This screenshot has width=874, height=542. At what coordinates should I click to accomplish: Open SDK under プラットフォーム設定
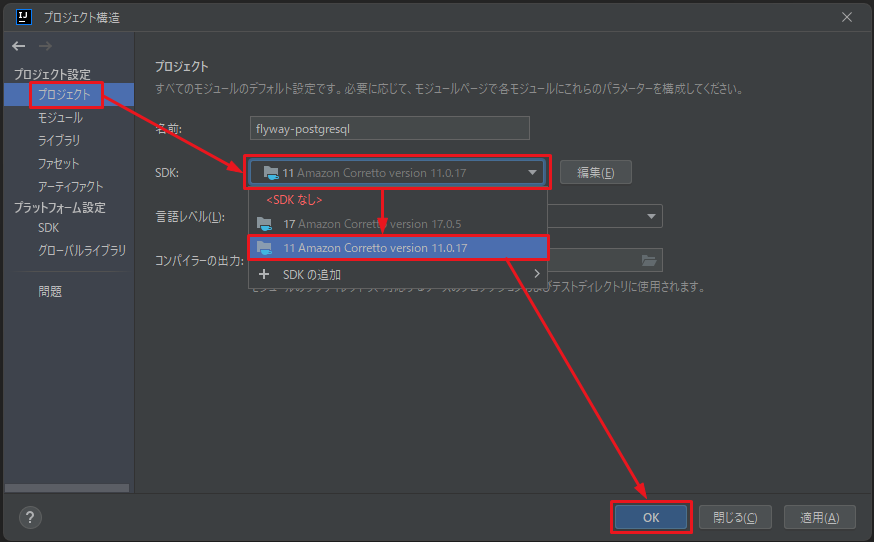48,228
